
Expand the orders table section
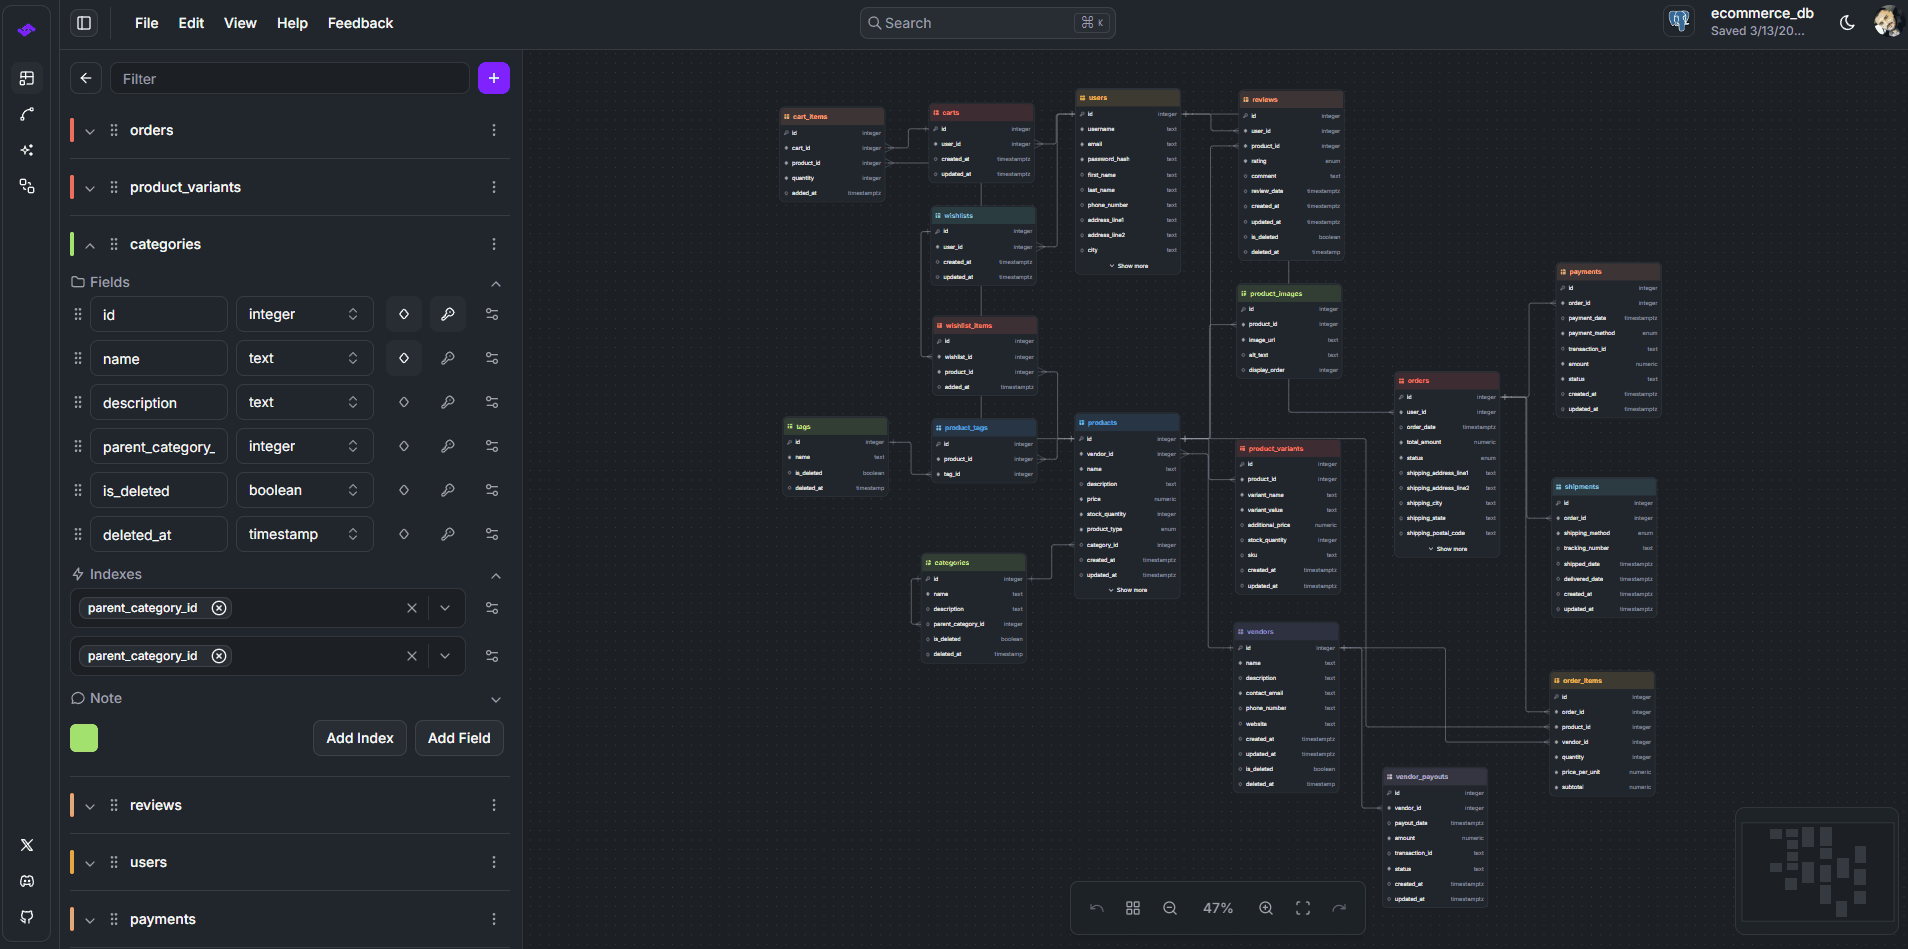click(x=90, y=130)
